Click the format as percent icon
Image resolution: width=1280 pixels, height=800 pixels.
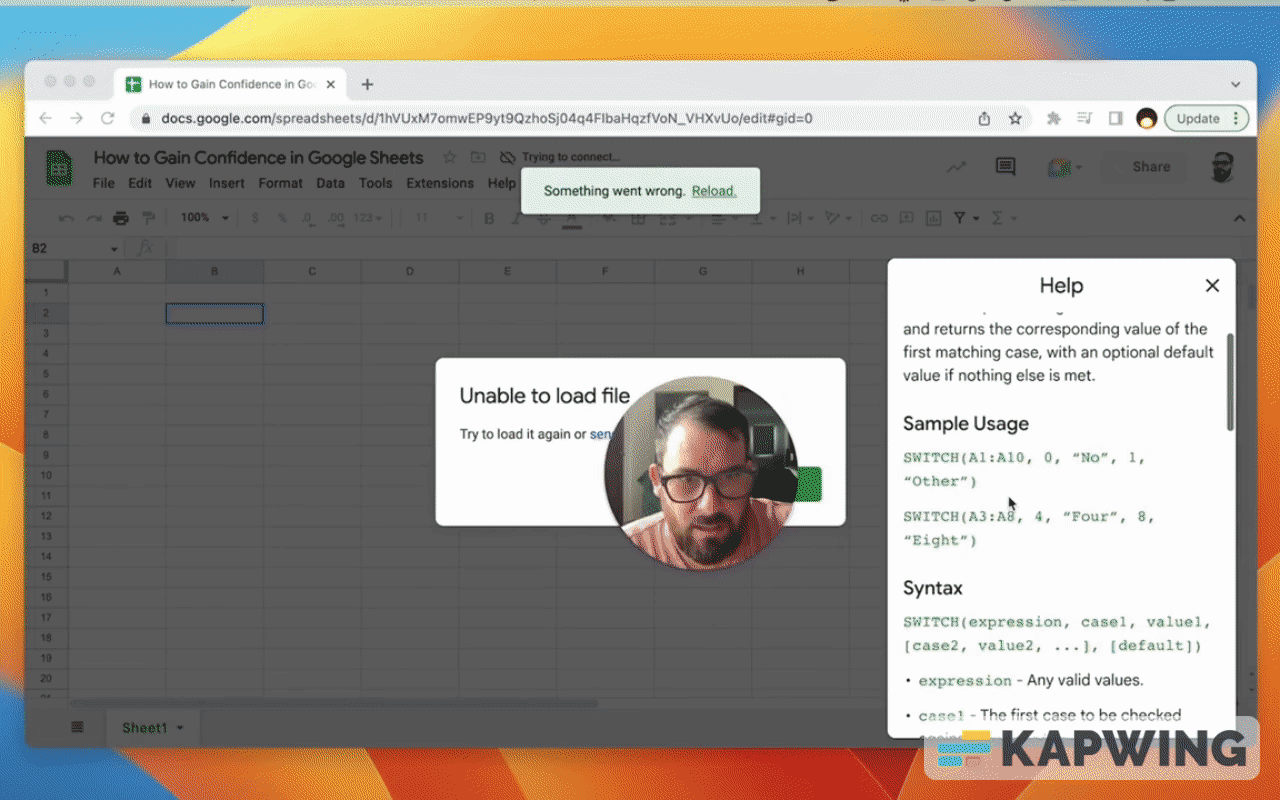(282, 218)
